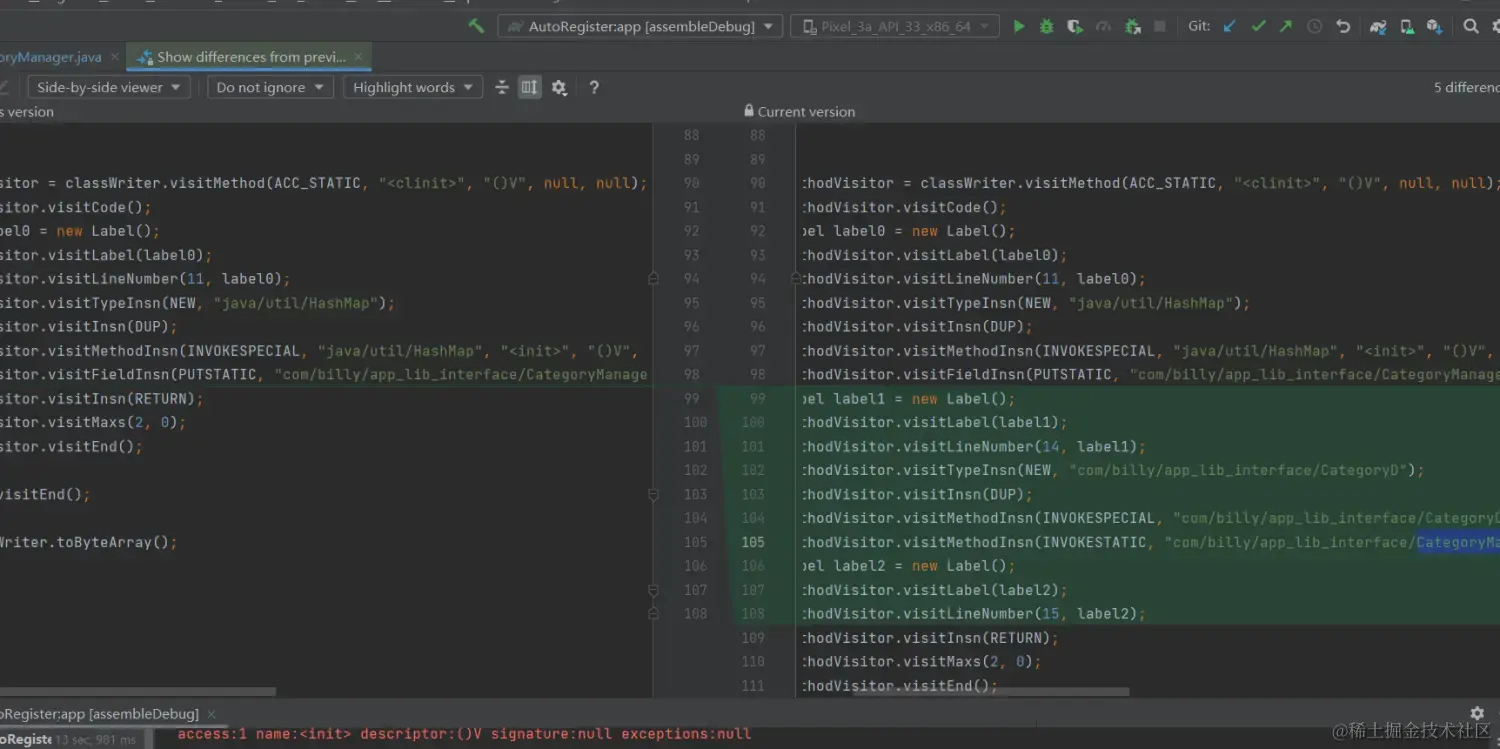Toggle fold marker at line 108
1500x749 pixels.
653,613
